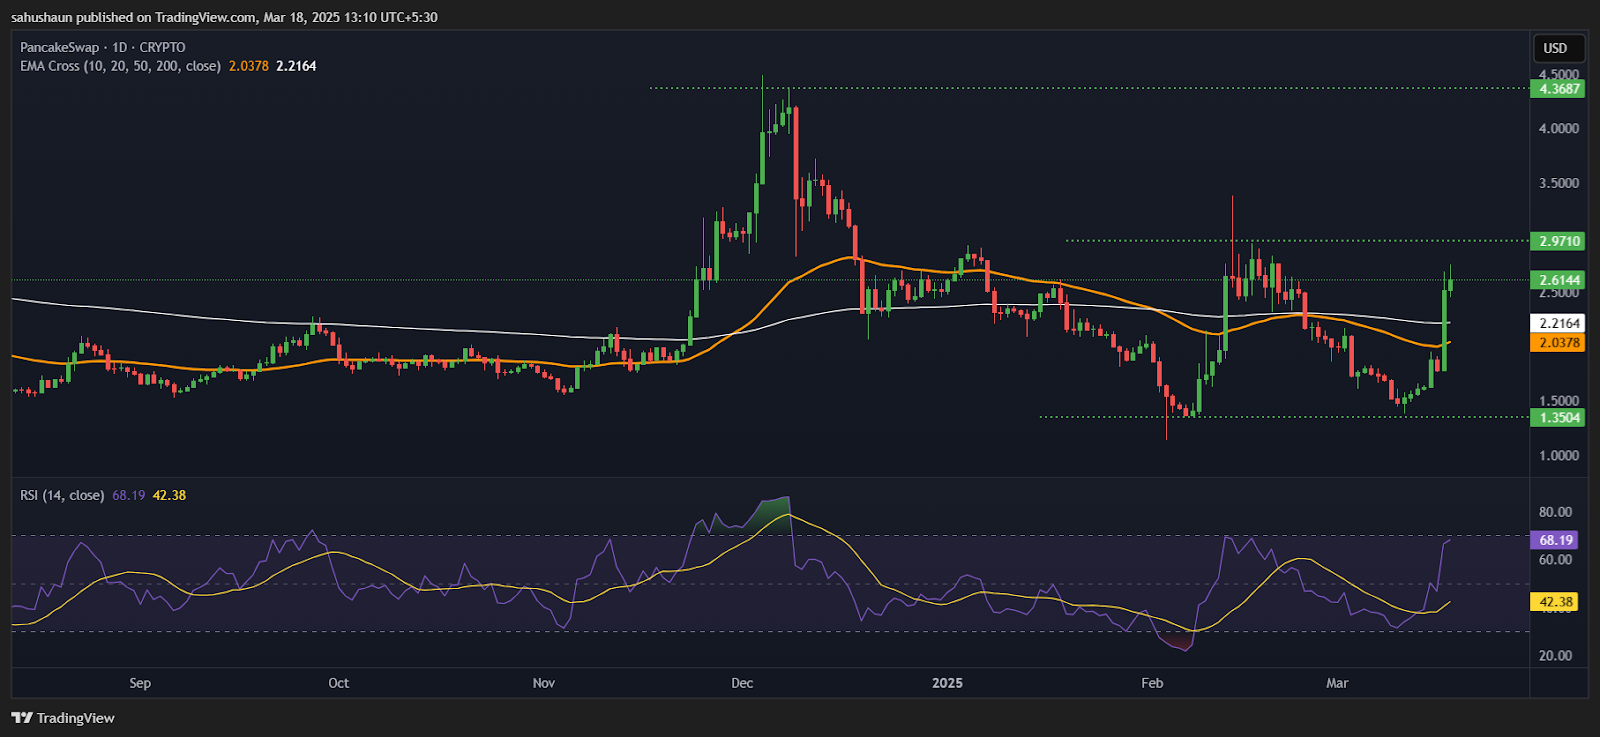Click the 2.6144 current price tag
Screen dimensions: 1600x737
(x=1558, y=280)
